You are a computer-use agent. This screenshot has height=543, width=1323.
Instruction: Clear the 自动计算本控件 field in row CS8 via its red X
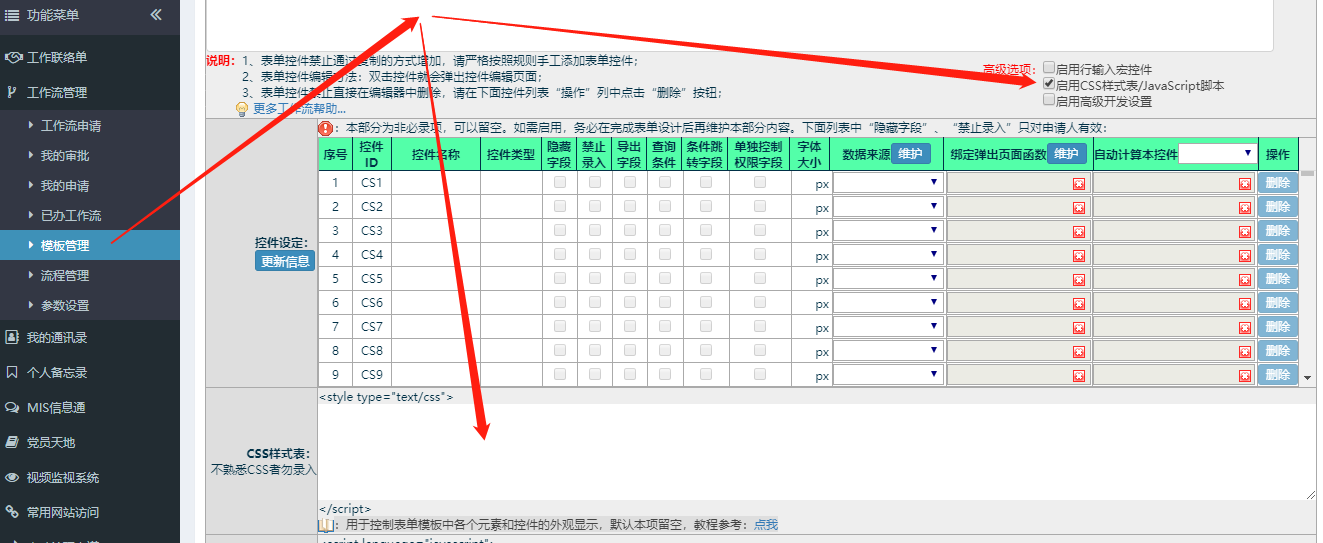[x=1245, y=352]
